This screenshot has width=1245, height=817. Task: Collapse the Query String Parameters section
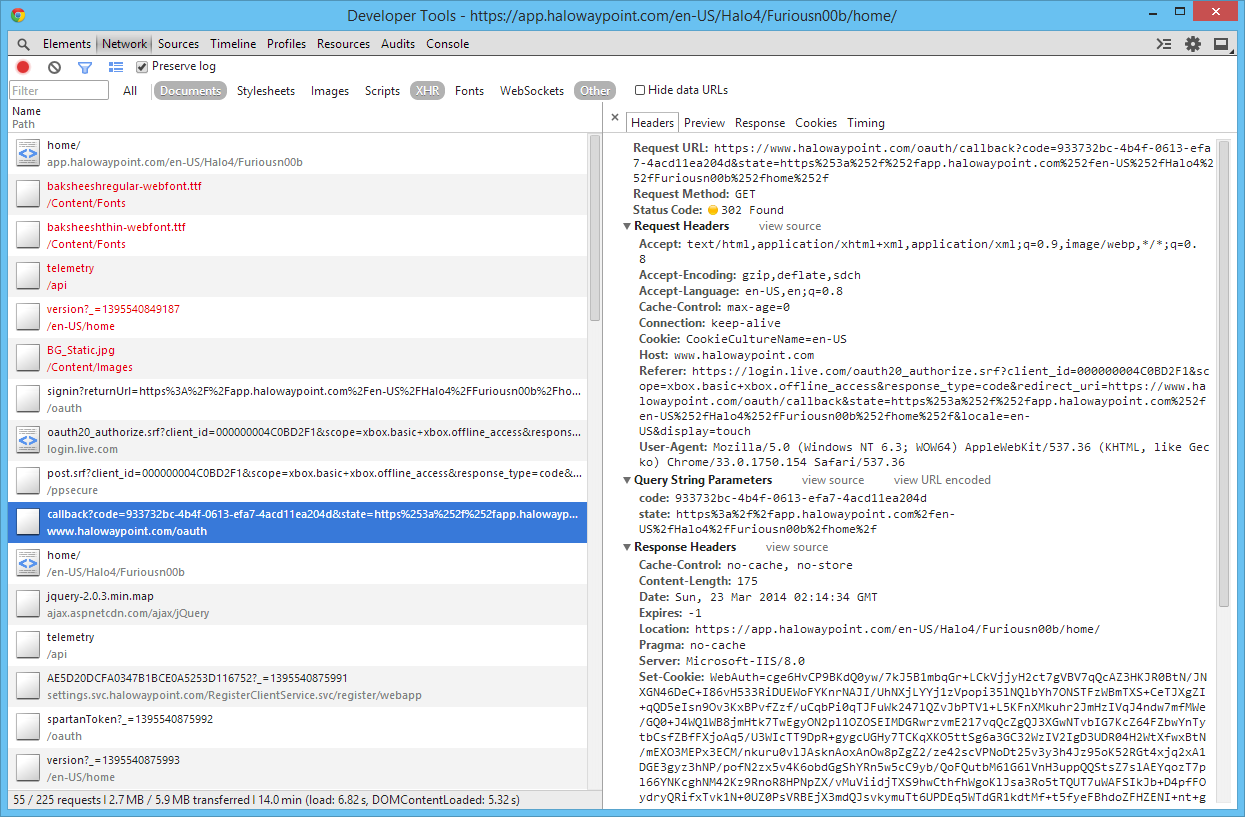click(627, 481)
